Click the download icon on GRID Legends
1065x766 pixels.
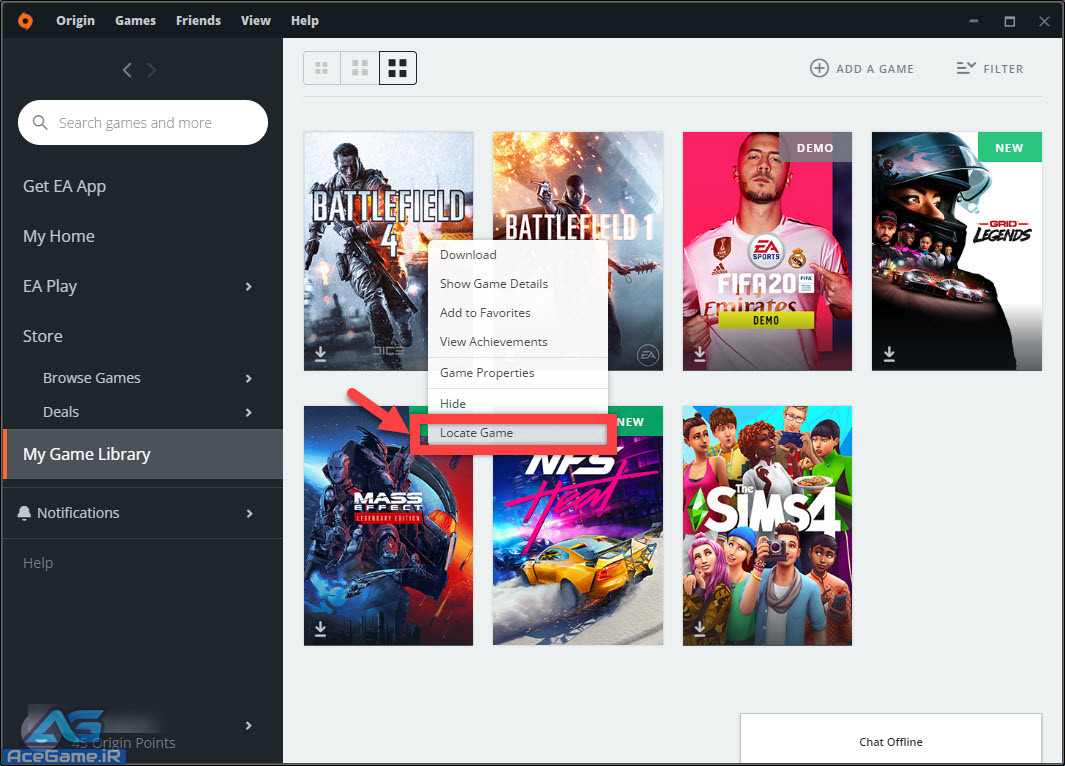tap(889, 354)
